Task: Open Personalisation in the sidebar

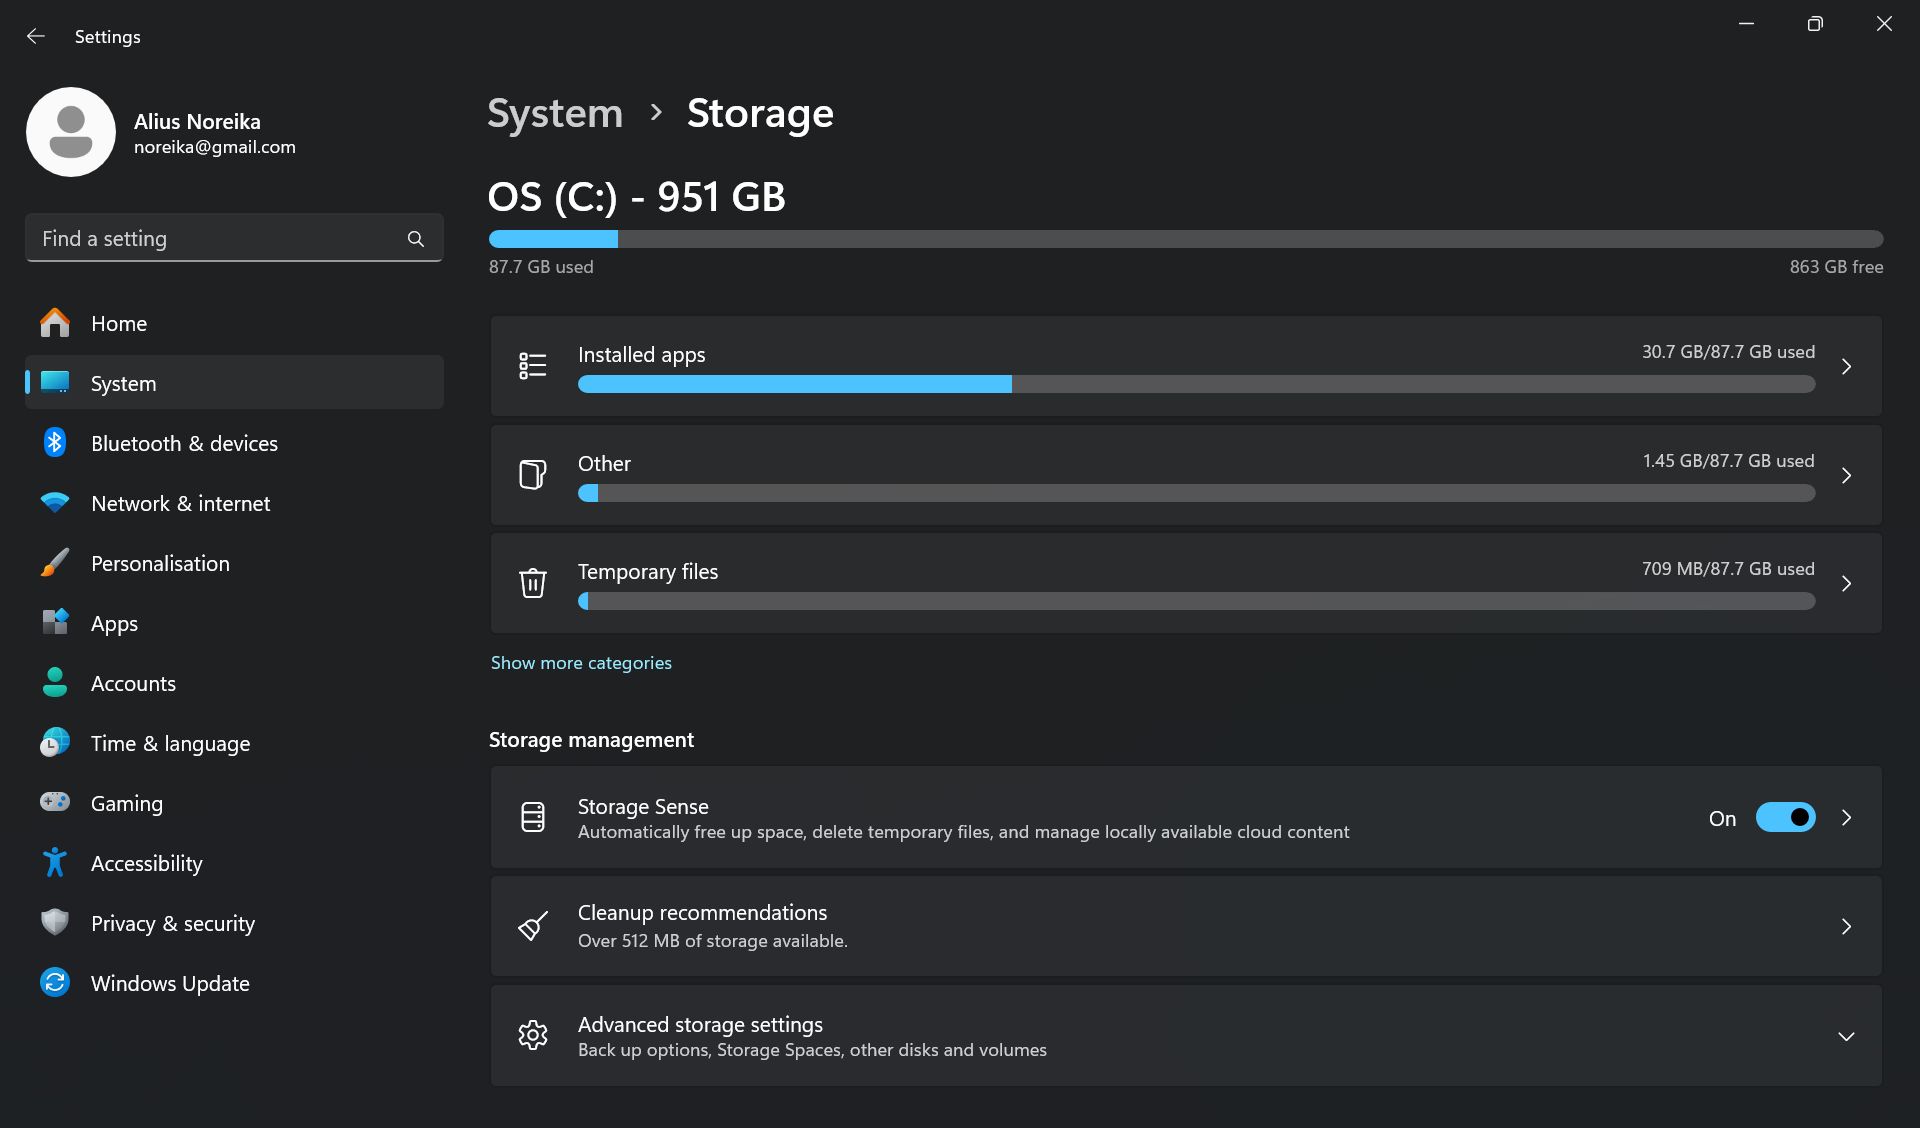Action: pyautogui.click(x=160, y=563)
